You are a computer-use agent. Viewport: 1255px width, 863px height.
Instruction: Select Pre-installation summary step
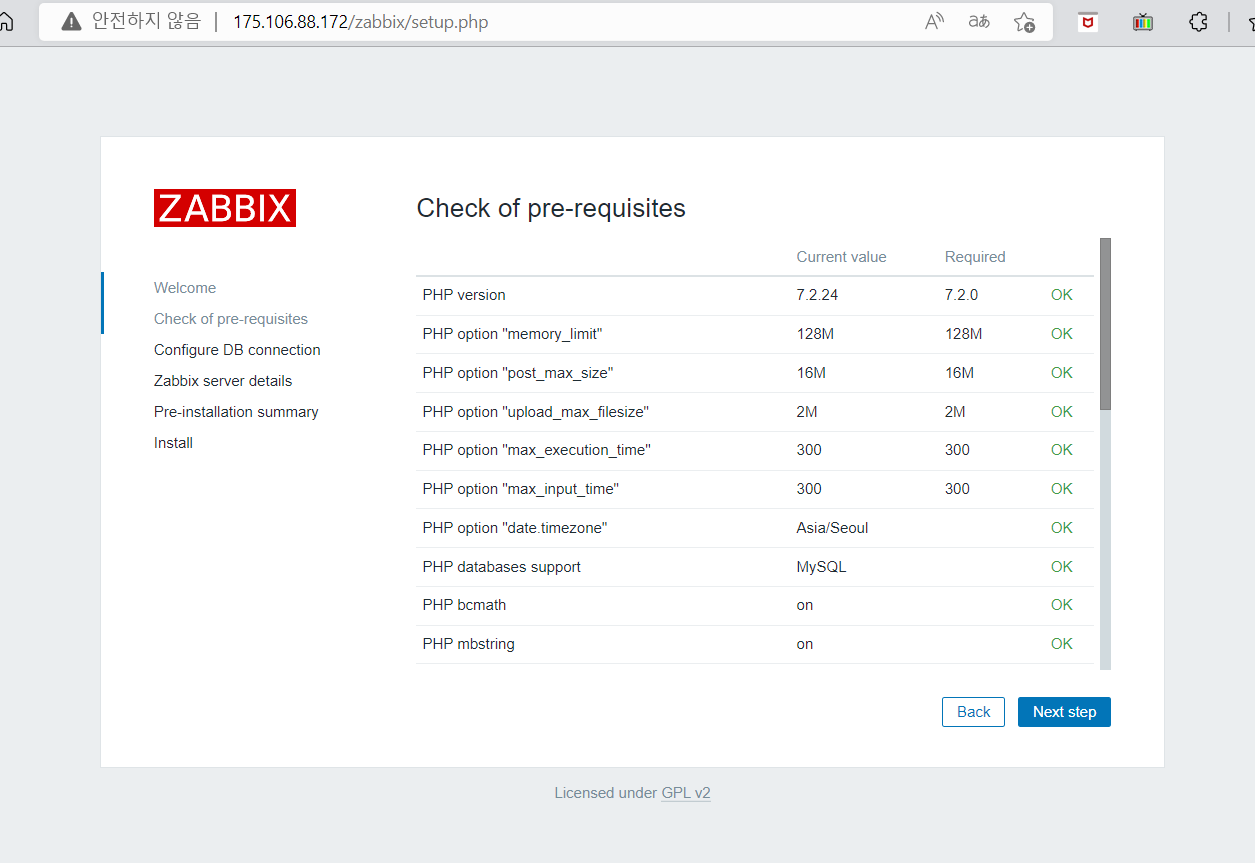236,412
